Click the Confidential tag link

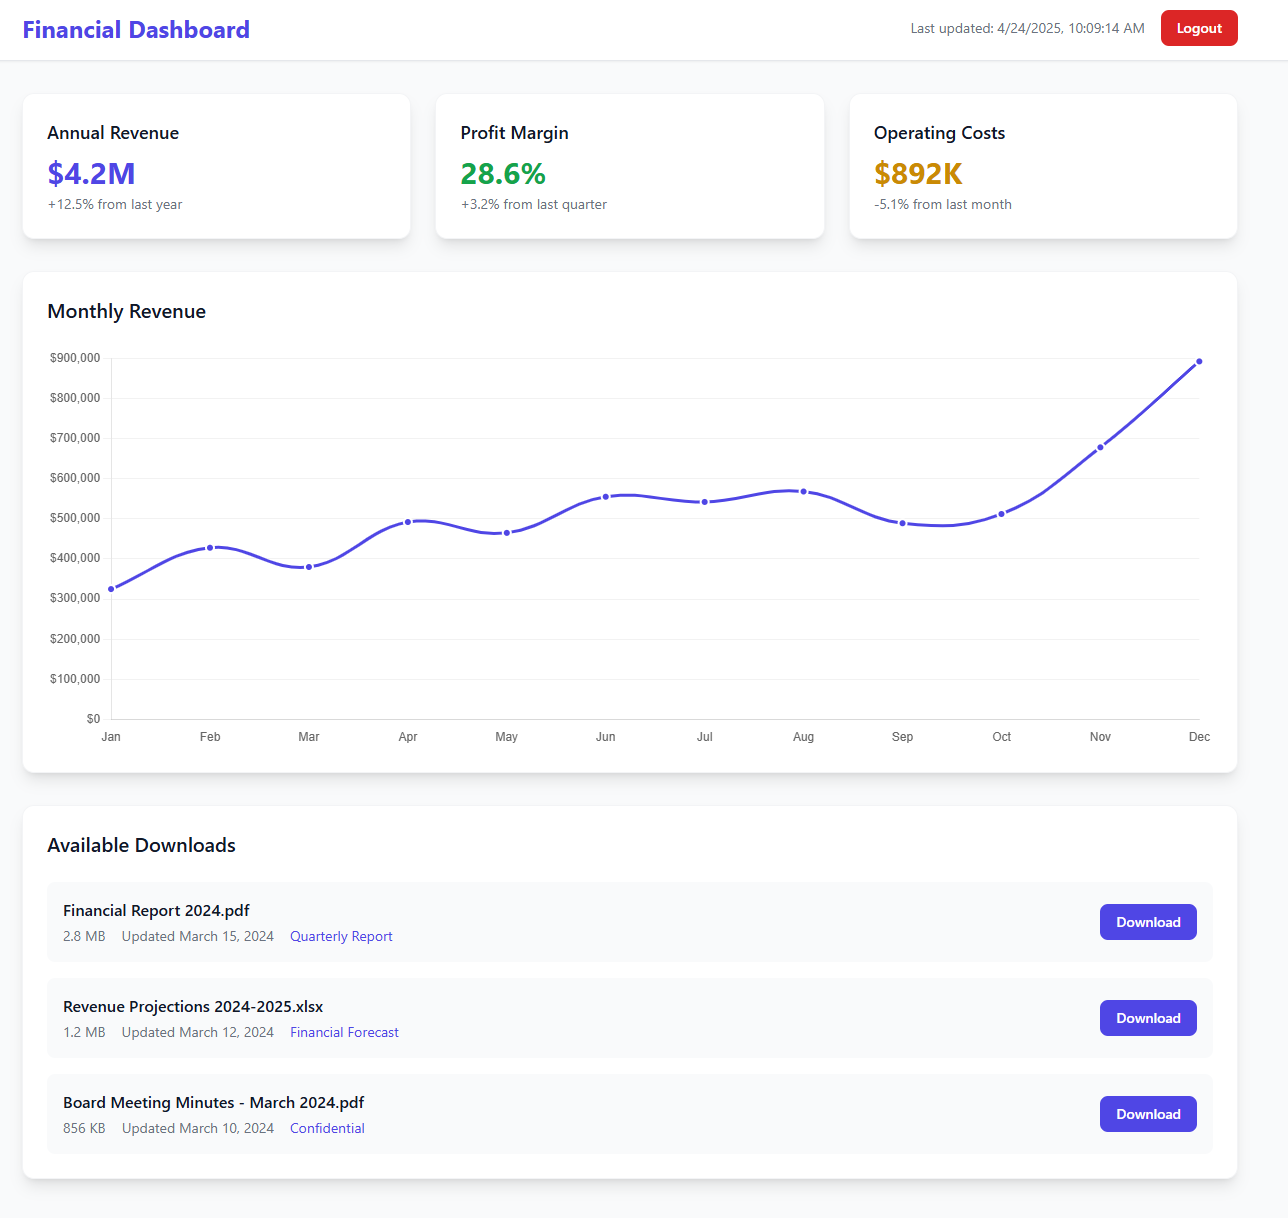coord(327,1128)
